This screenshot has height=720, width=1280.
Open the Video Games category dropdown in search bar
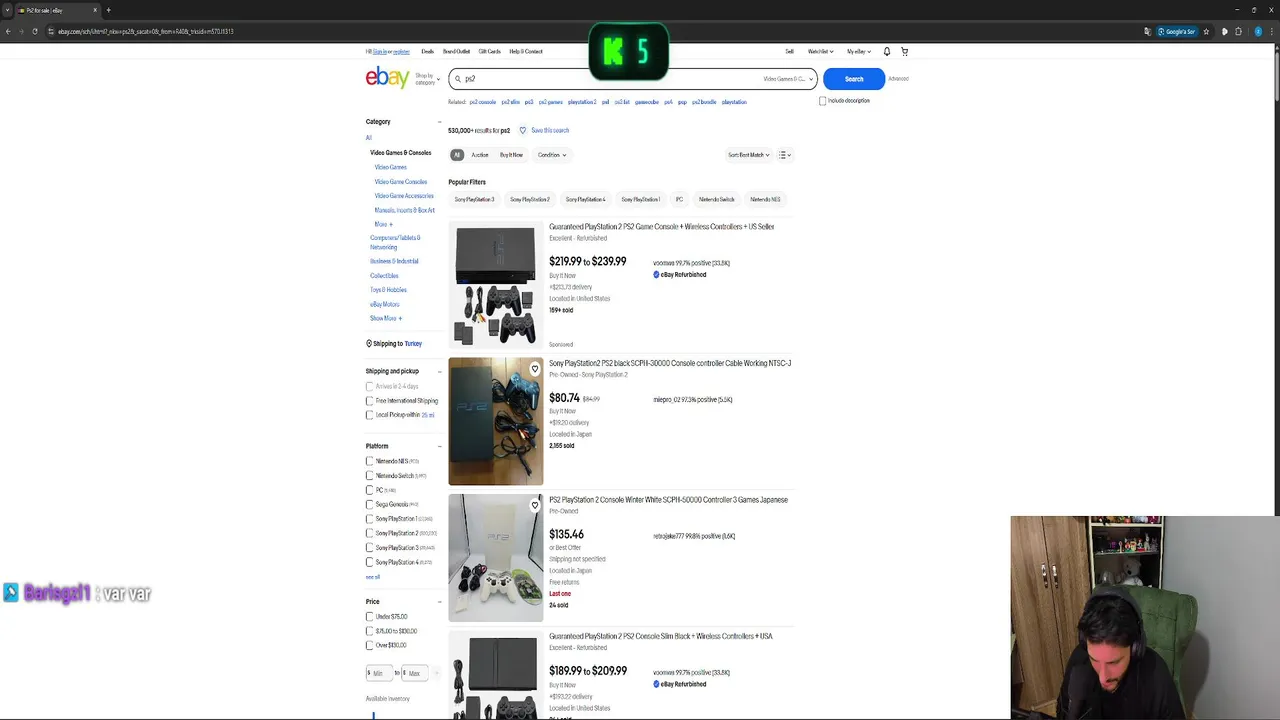788,79
